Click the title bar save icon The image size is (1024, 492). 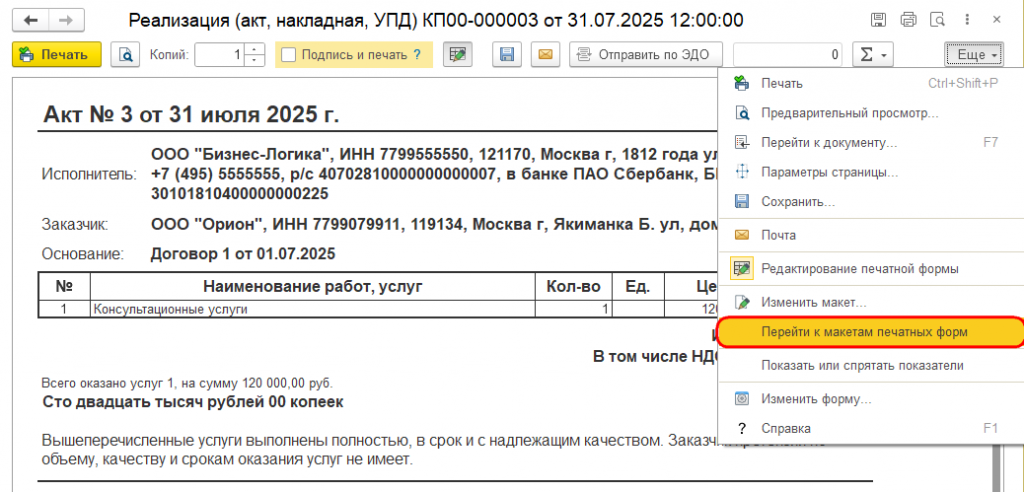pyautogui.click(x=878, y=20)
